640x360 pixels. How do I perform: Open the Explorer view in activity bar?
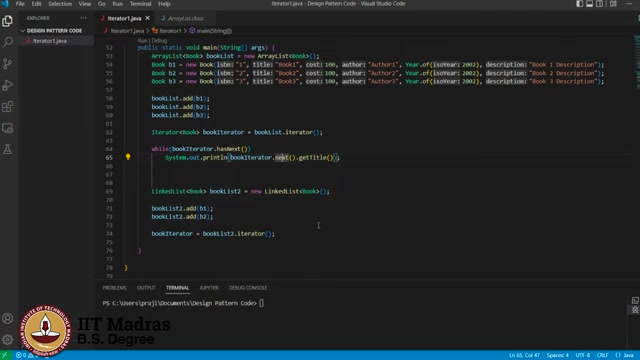pyautogui.click(x=7, y=21)
